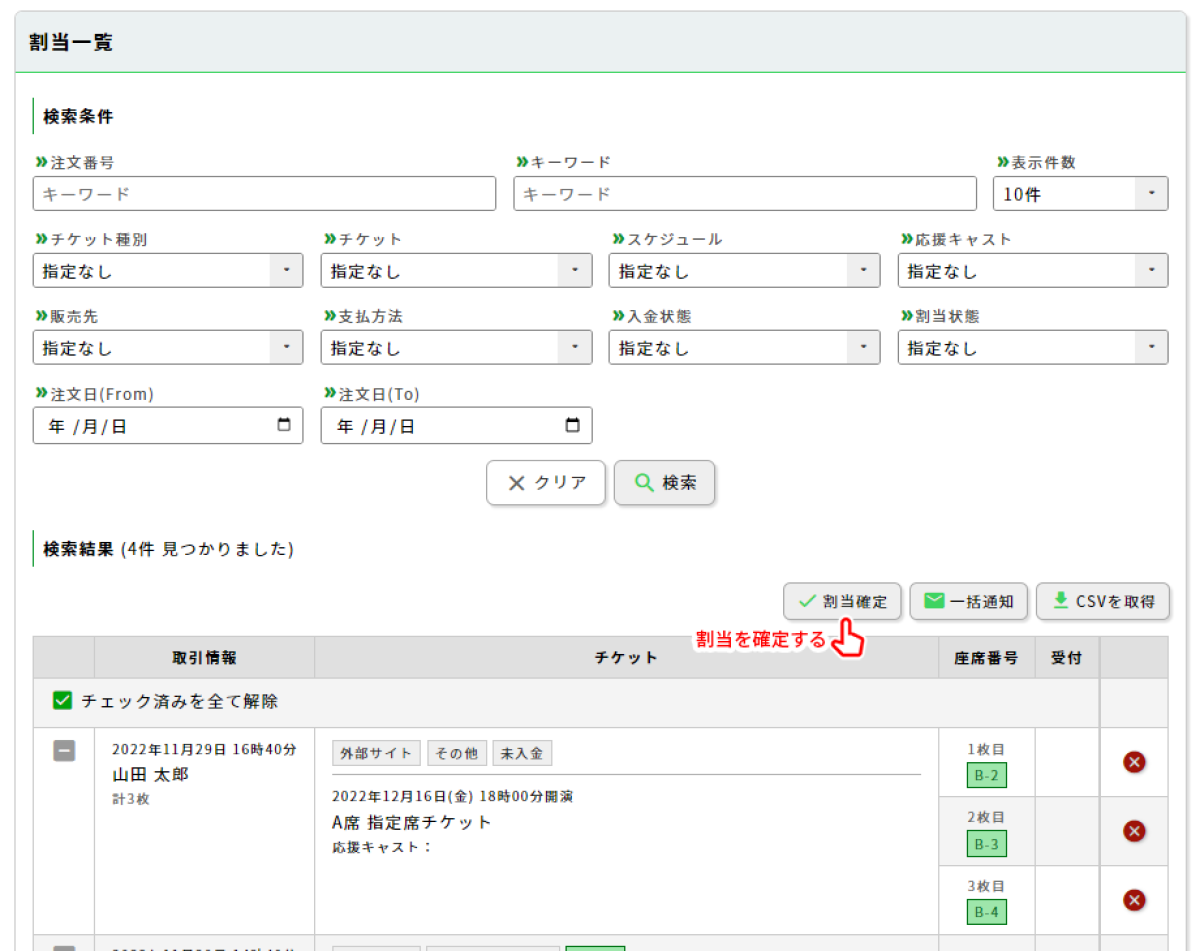Send bulk notification via 一括通知 button
This screenshot has width=1200, height=951.
pos(968,602)
